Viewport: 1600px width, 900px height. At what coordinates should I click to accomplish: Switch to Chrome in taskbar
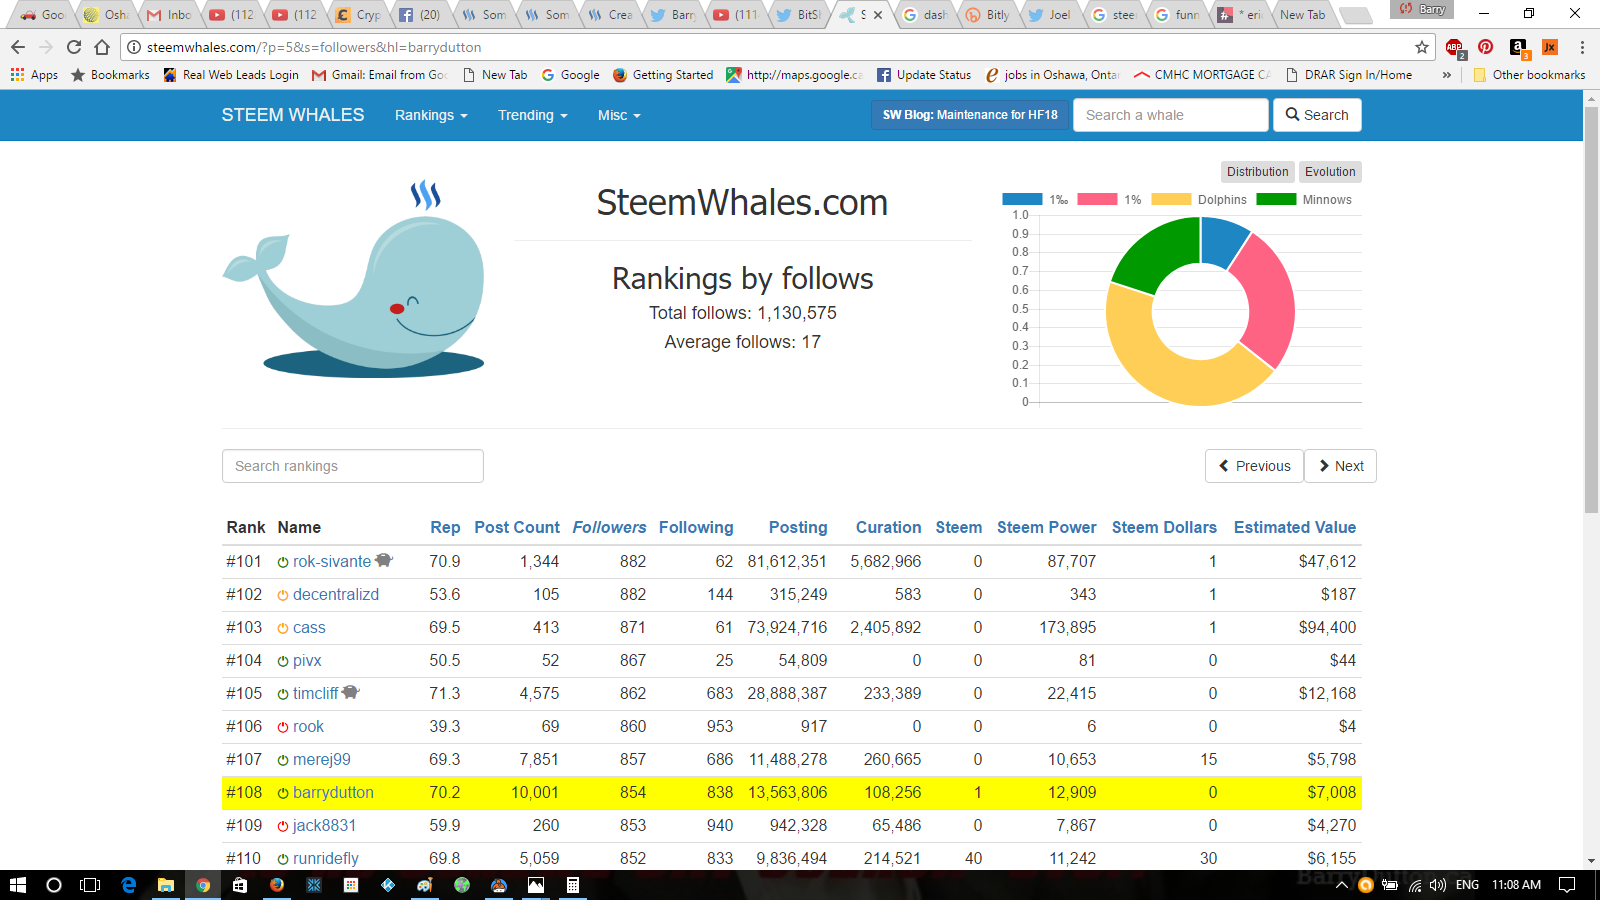(x=203, y=885)
